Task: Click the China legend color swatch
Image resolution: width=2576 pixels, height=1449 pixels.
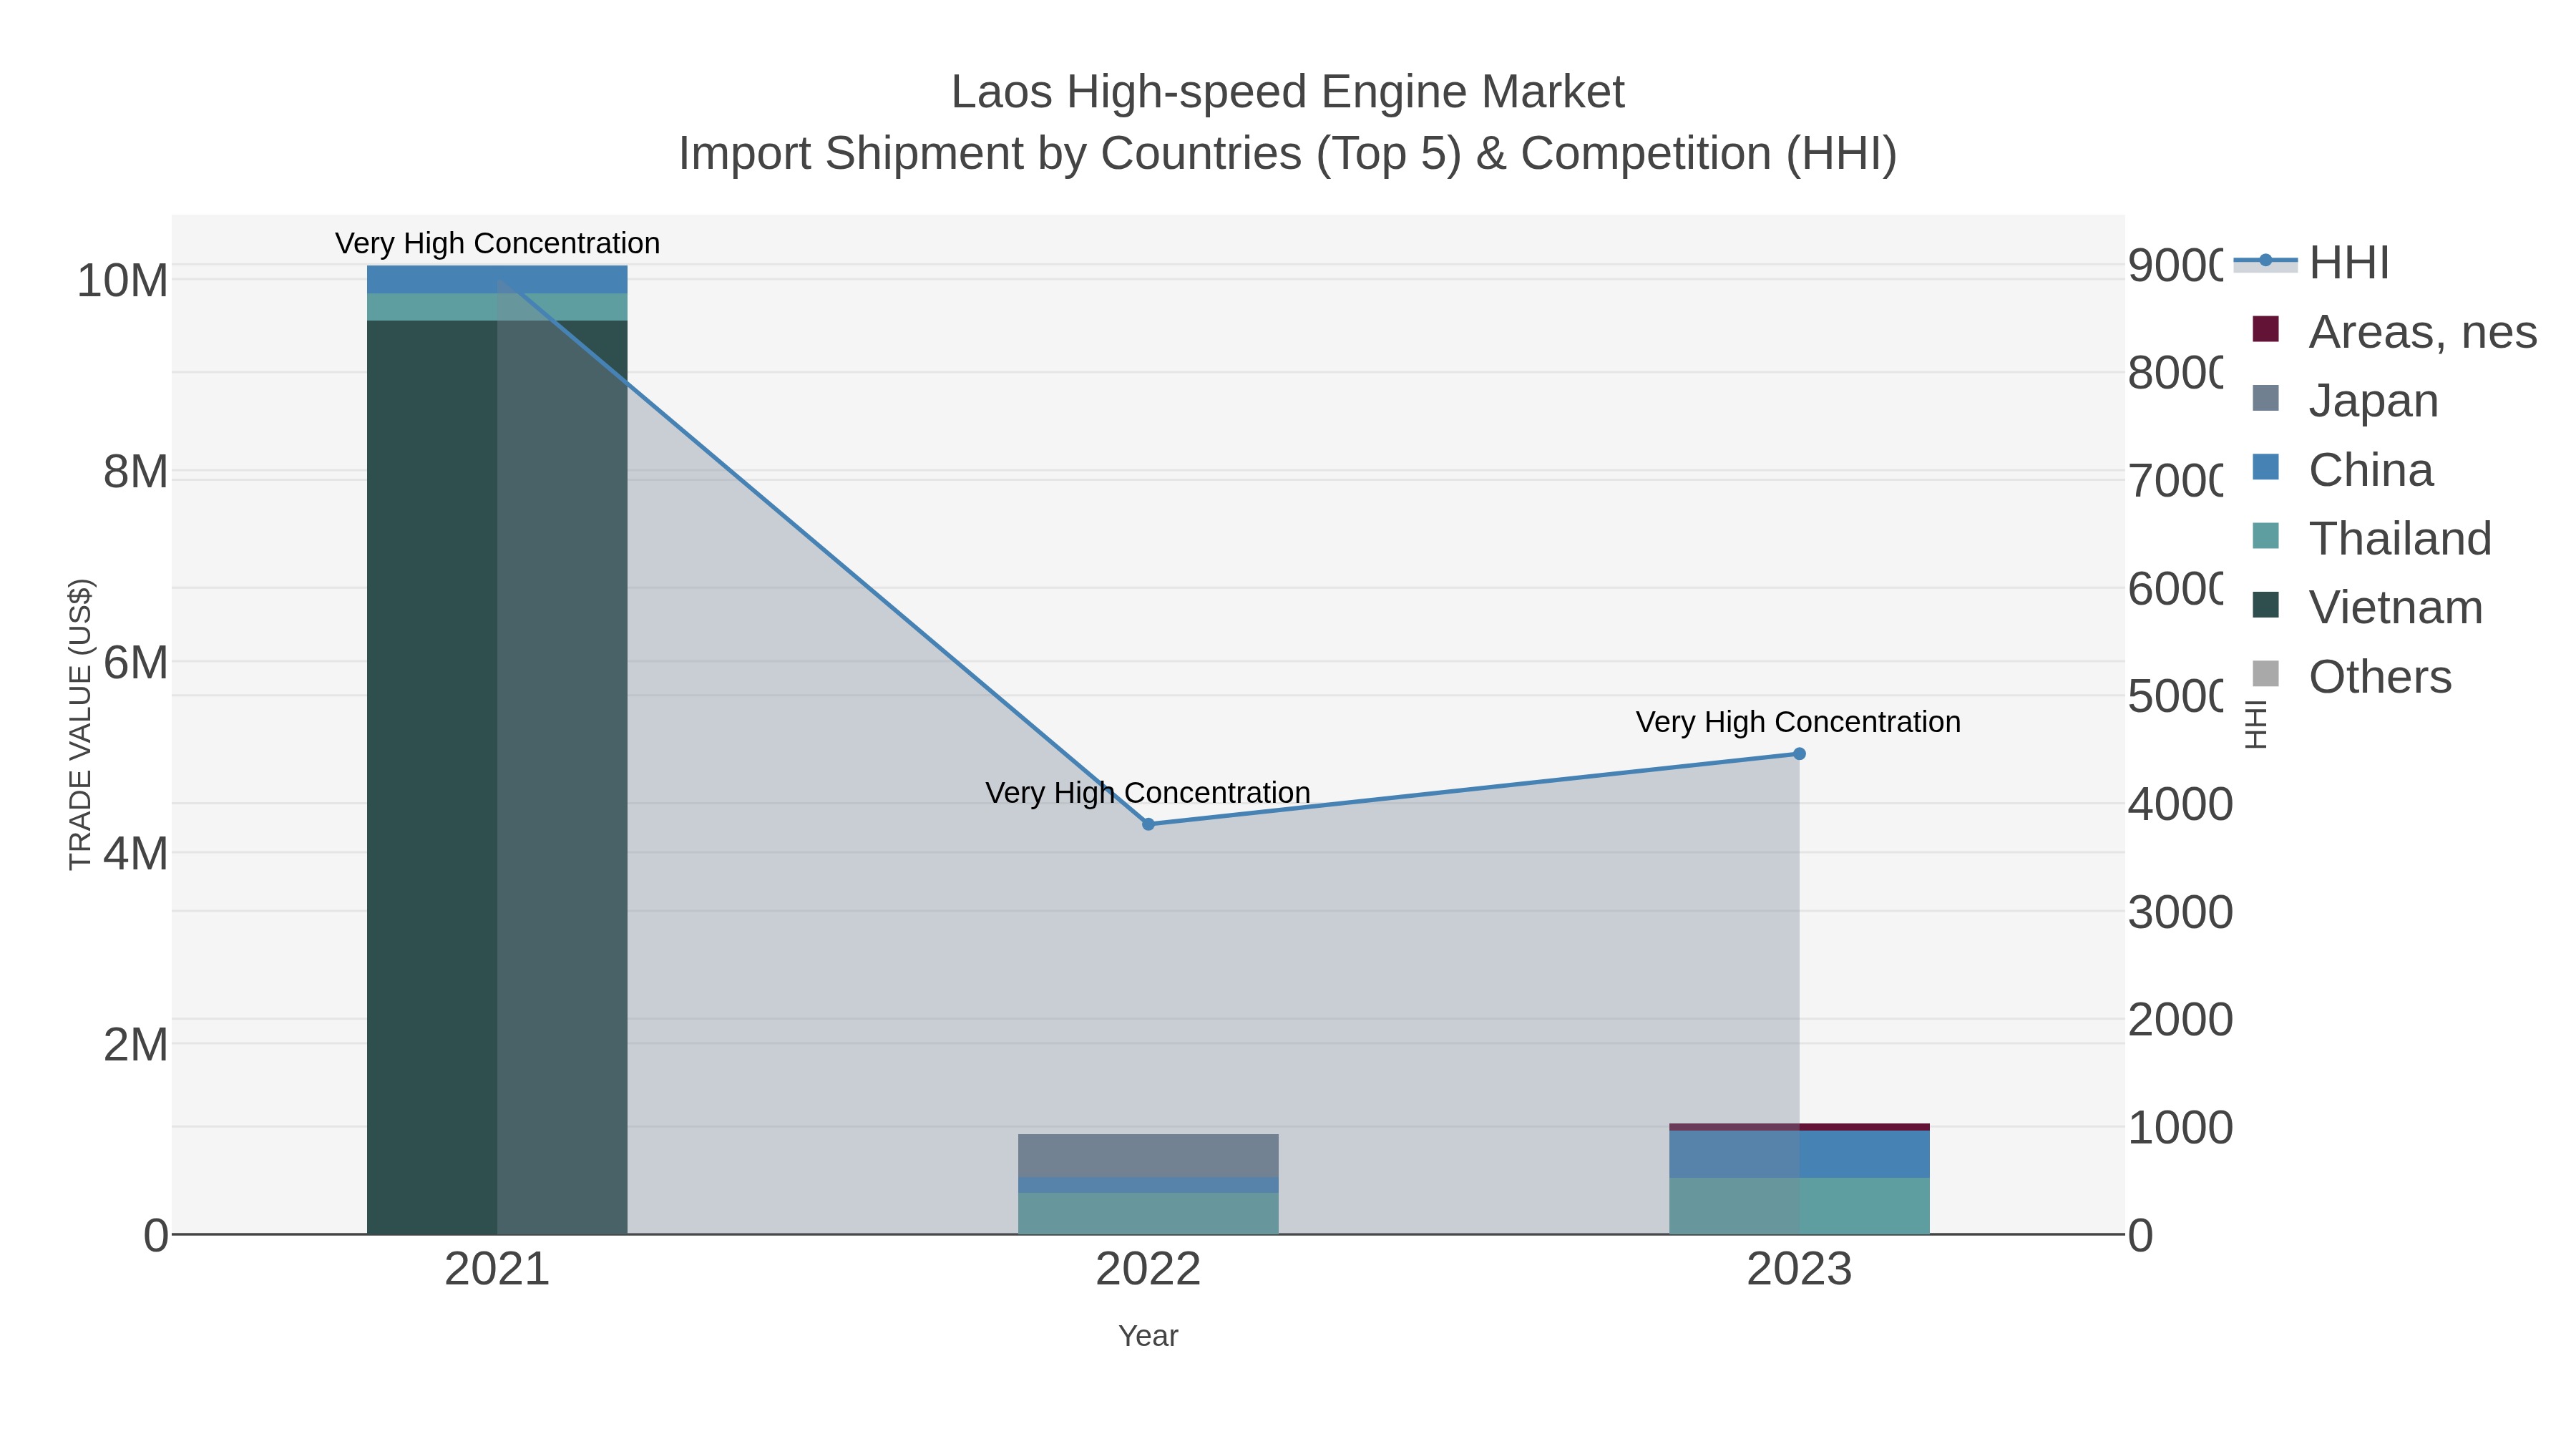Action: click(2265, 467)
